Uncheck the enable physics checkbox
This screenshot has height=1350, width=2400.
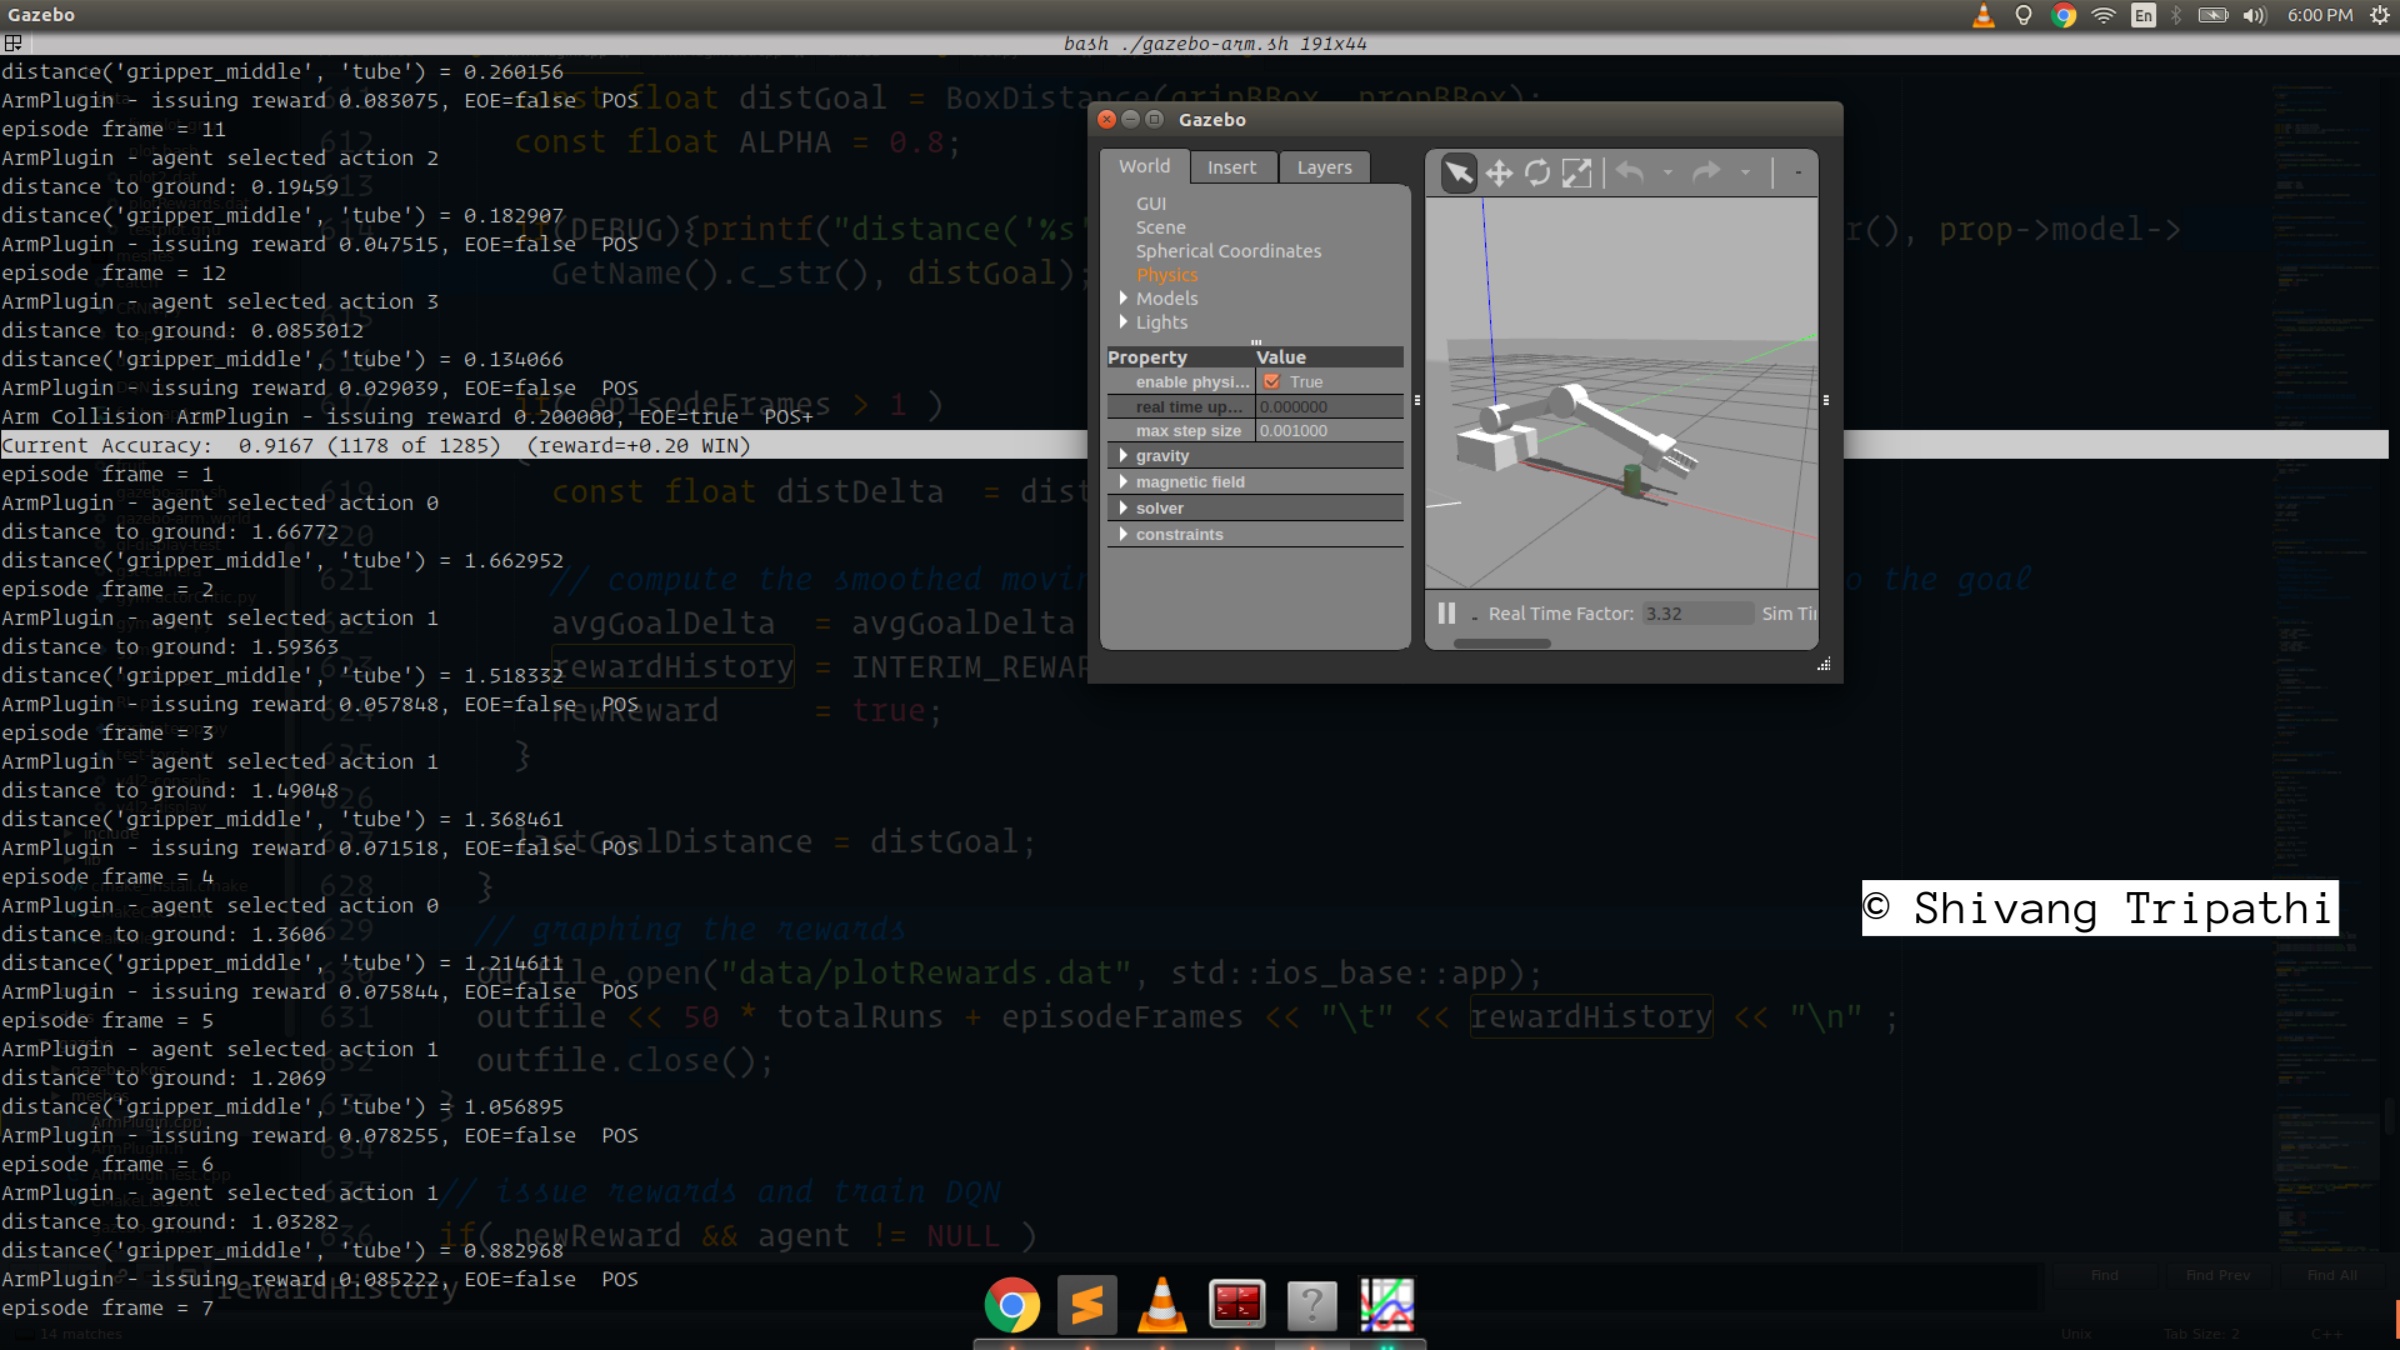(x=1271, y=382)
